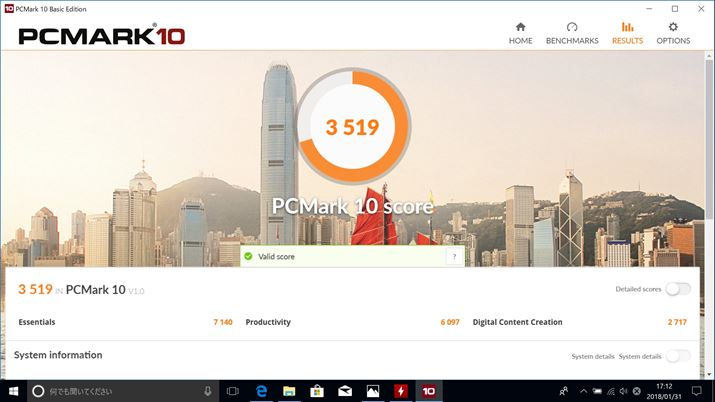Show hidden system tray icons
Viewport: 715px width, 402px height.
[x=583, y=391]
